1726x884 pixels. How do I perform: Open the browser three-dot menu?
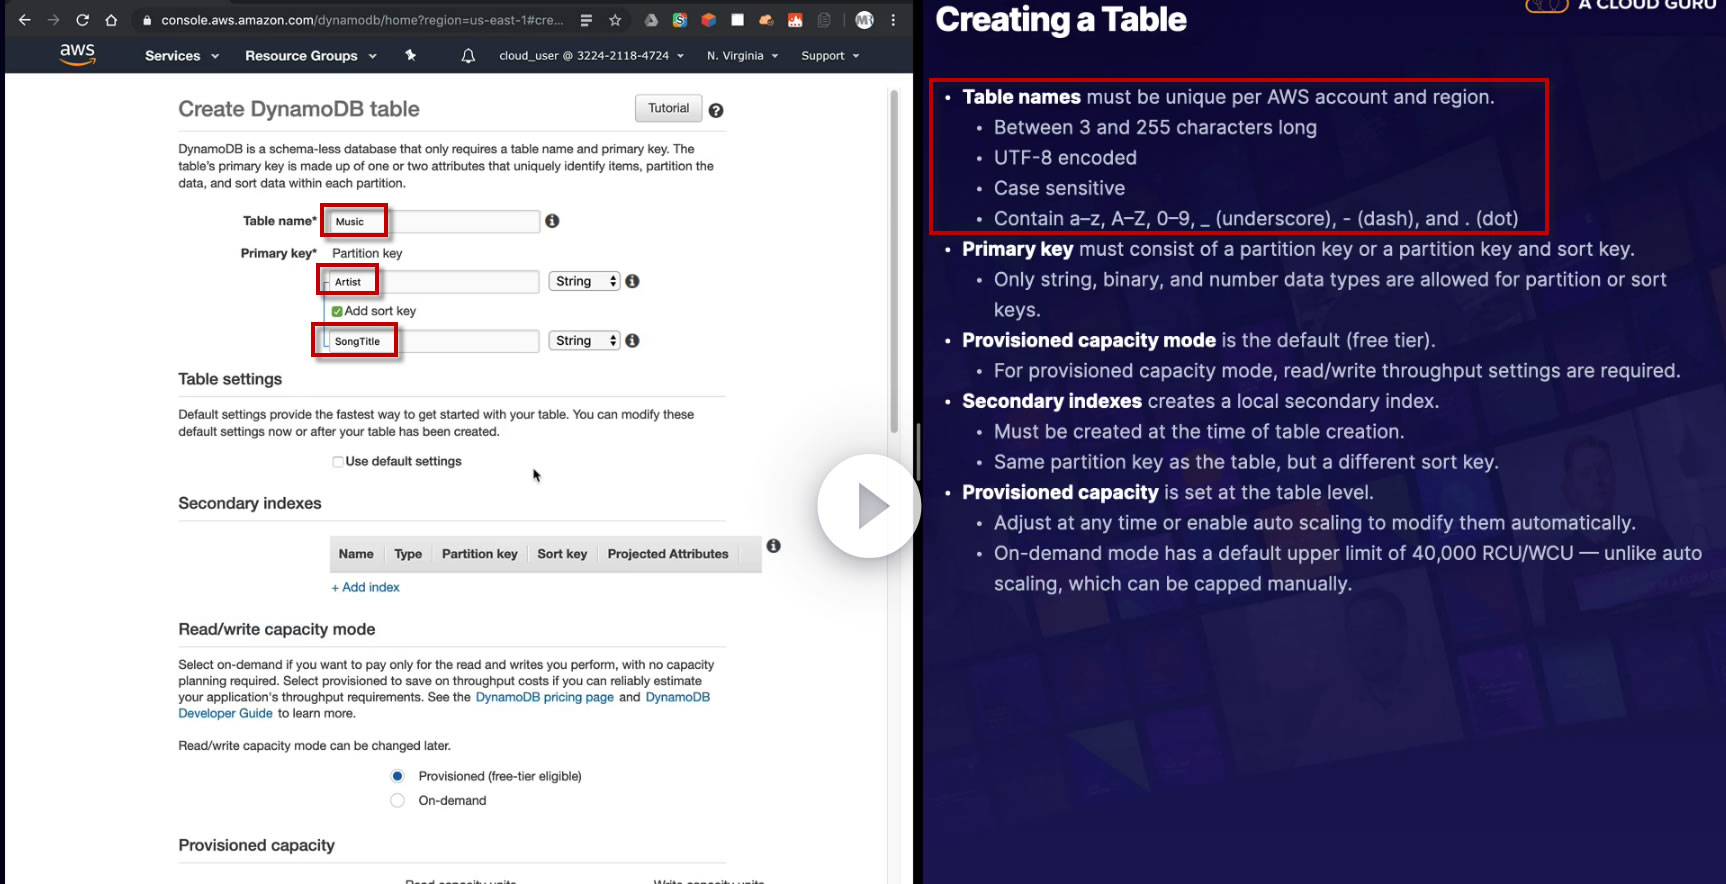(x=893, y=20)
